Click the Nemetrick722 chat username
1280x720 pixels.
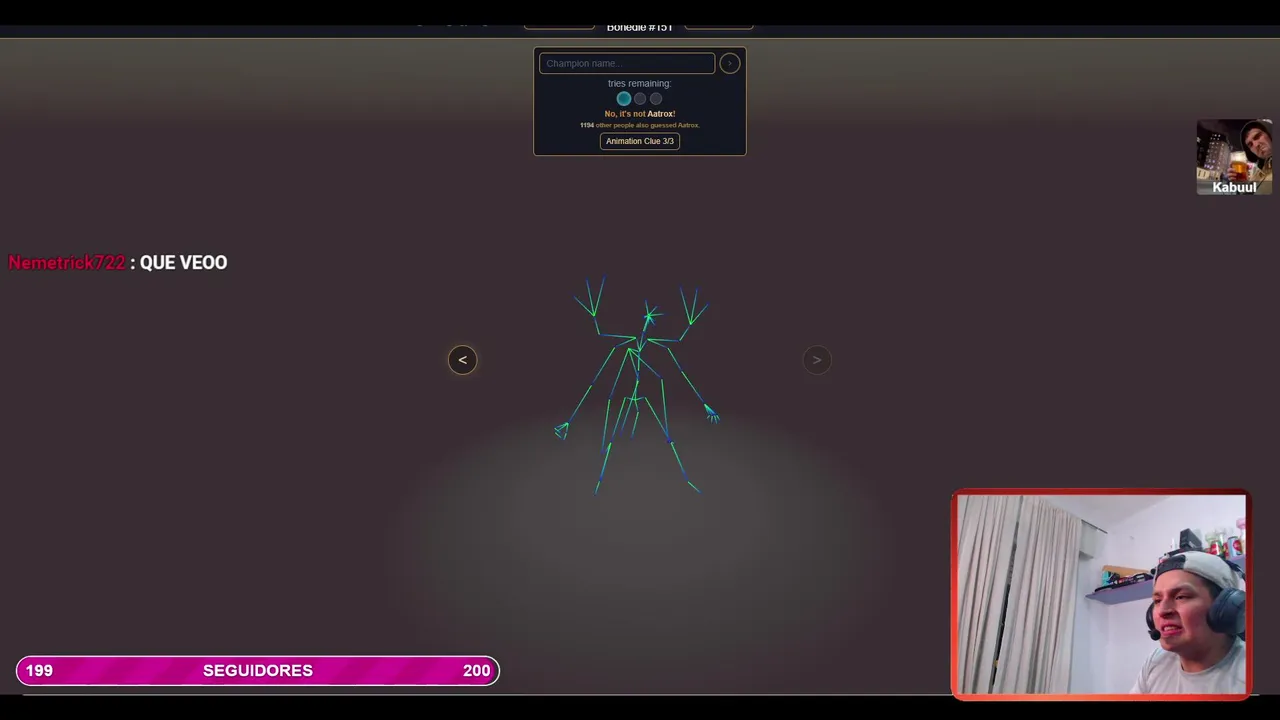tap(67, 262)
